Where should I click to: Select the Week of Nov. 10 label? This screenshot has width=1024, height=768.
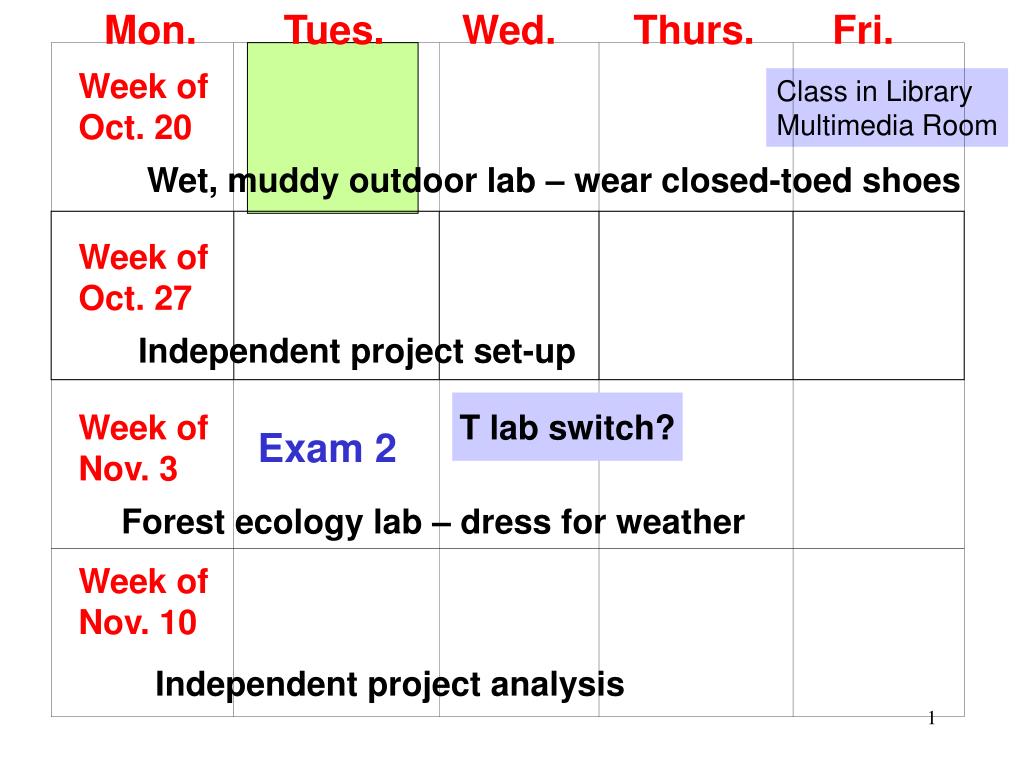tap(143, 601)
